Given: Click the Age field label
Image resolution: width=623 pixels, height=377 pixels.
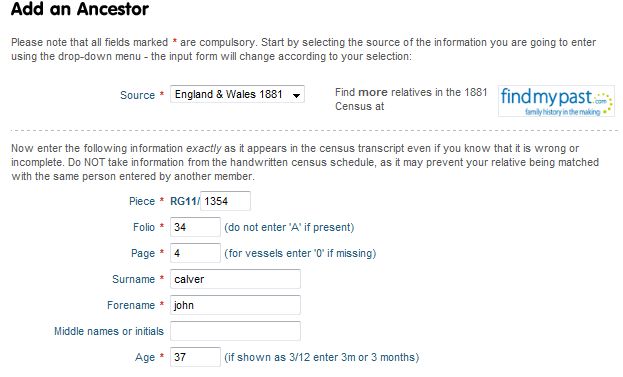Looking at the screenshot, I should [145, 358].
